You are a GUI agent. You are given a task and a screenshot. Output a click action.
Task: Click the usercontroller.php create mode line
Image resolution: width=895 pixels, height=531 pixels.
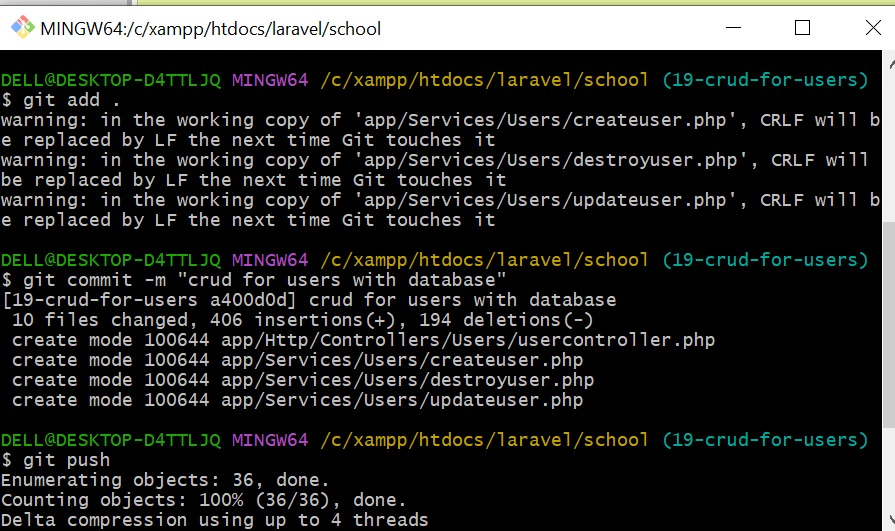(x=364, y=340)
